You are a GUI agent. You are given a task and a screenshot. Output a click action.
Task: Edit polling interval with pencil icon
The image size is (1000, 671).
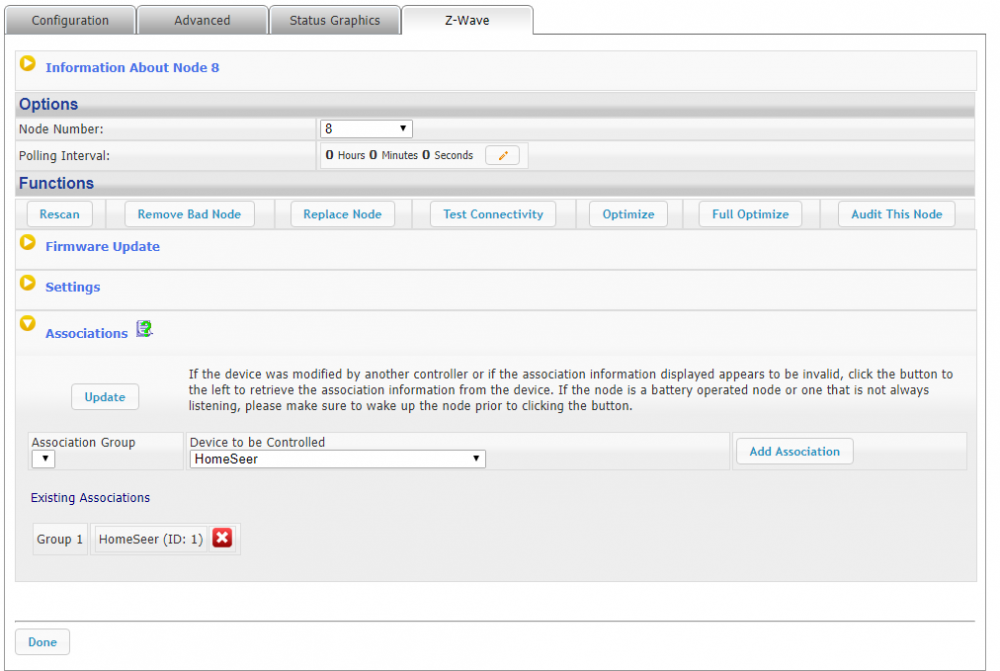[x=503, y=155]
